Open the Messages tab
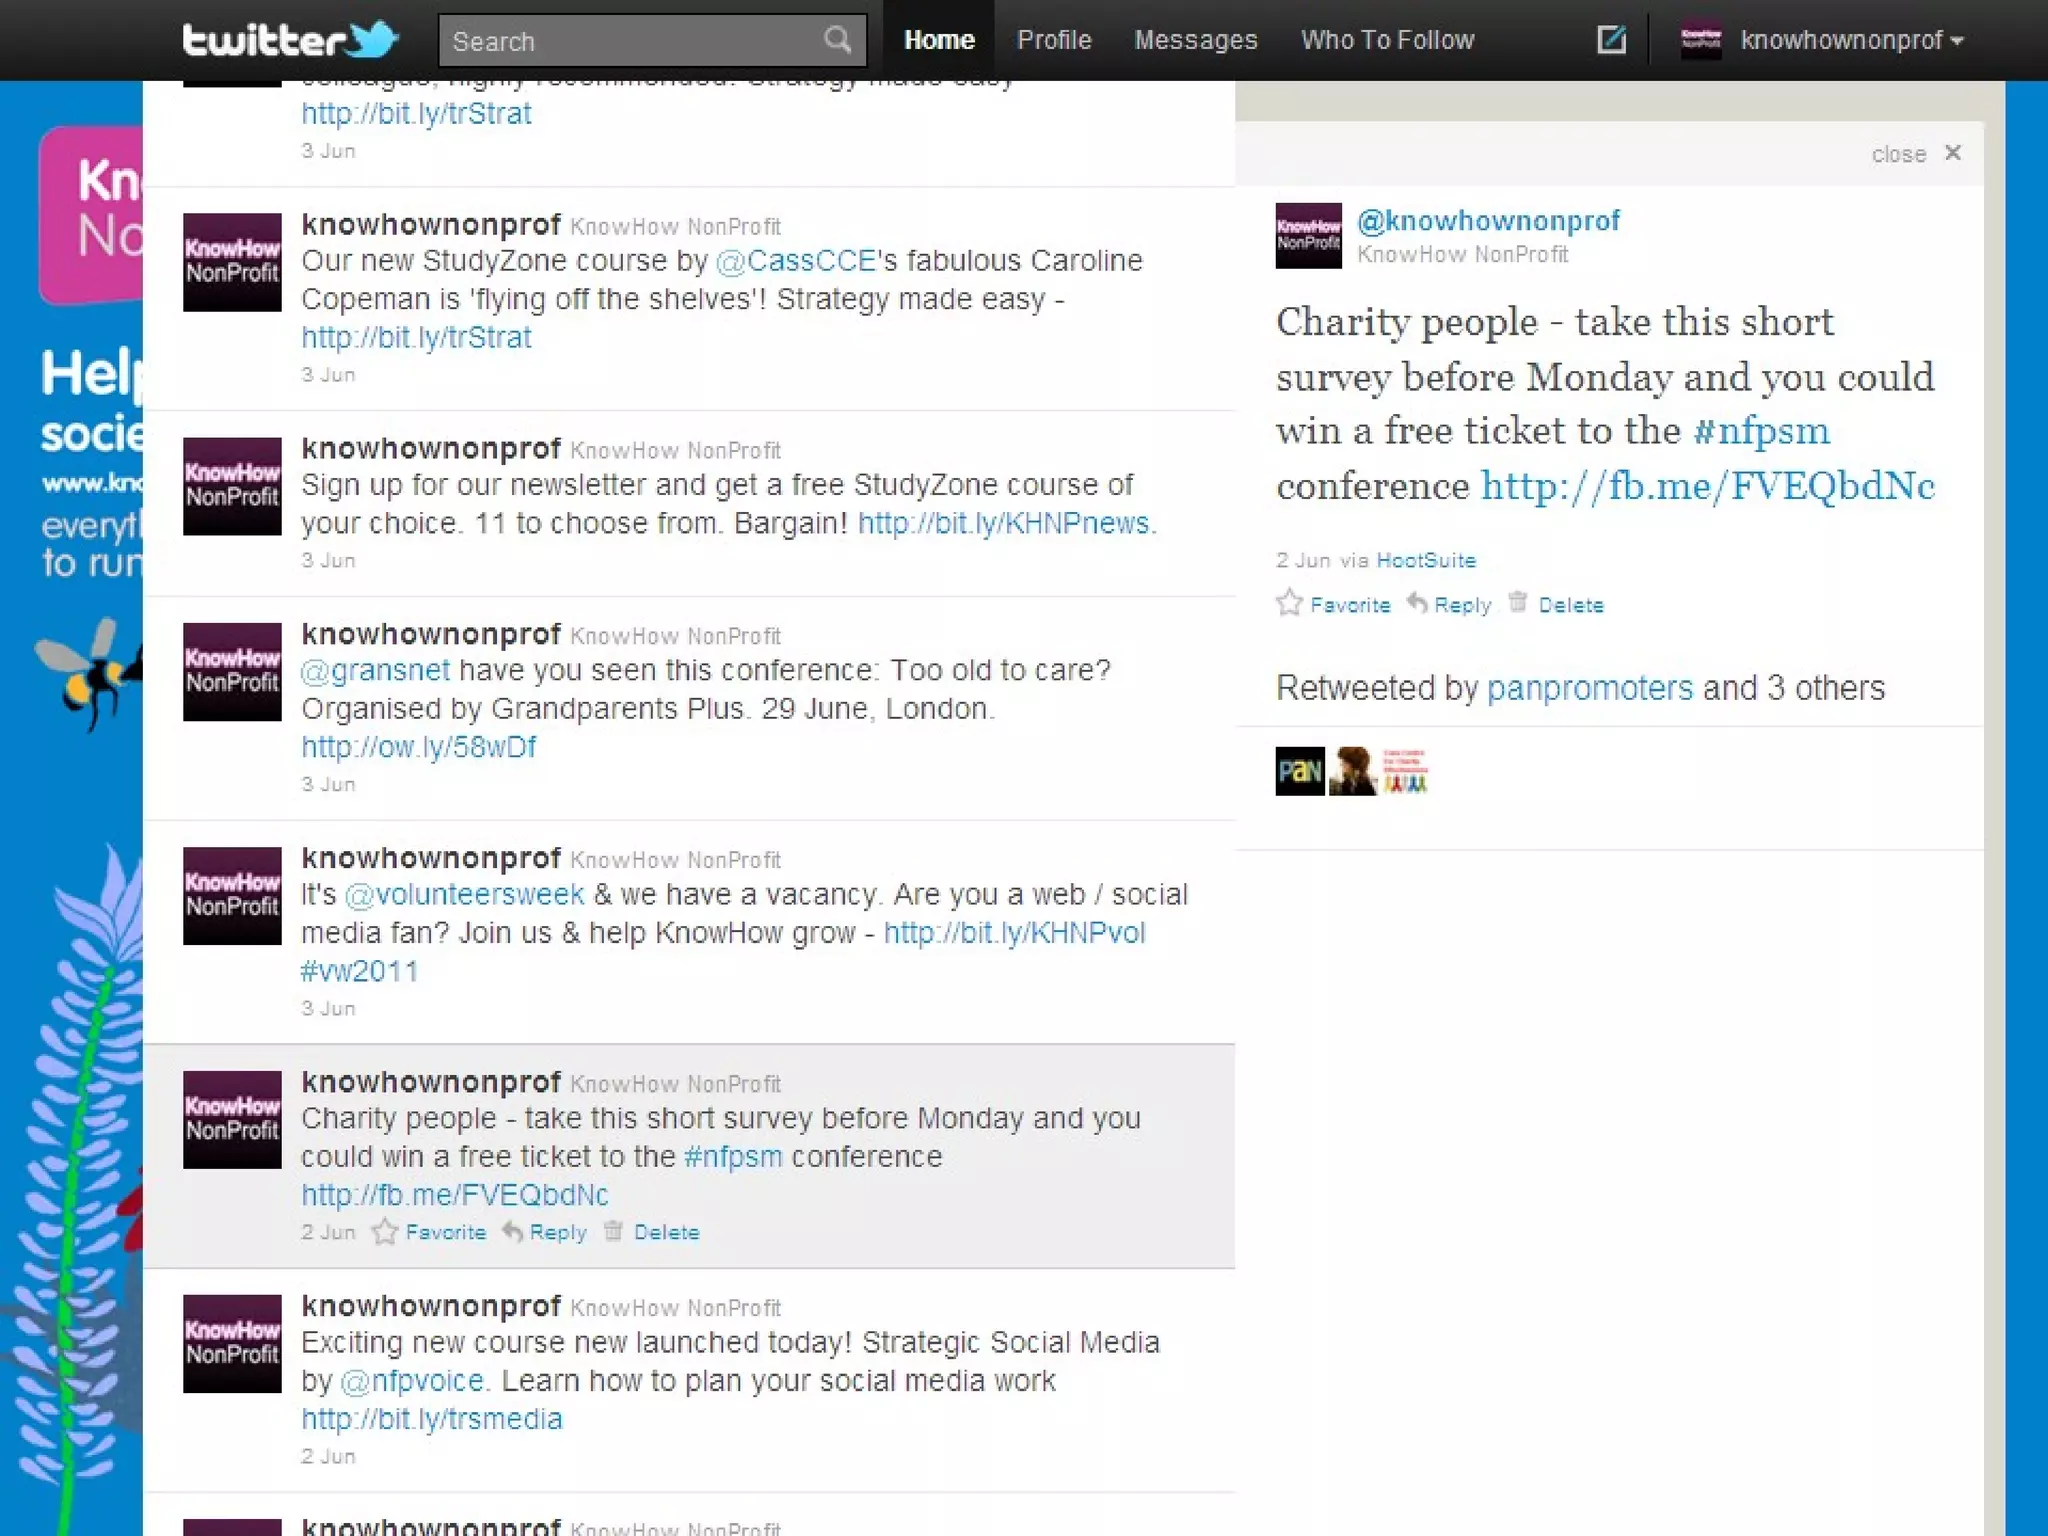The image size is (2048, 1536). (x=1195, y=40)
